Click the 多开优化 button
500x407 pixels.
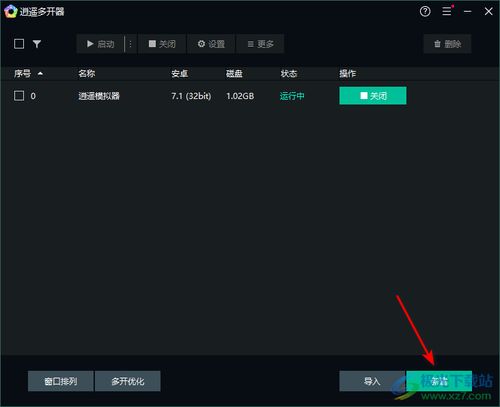(128, 381)
